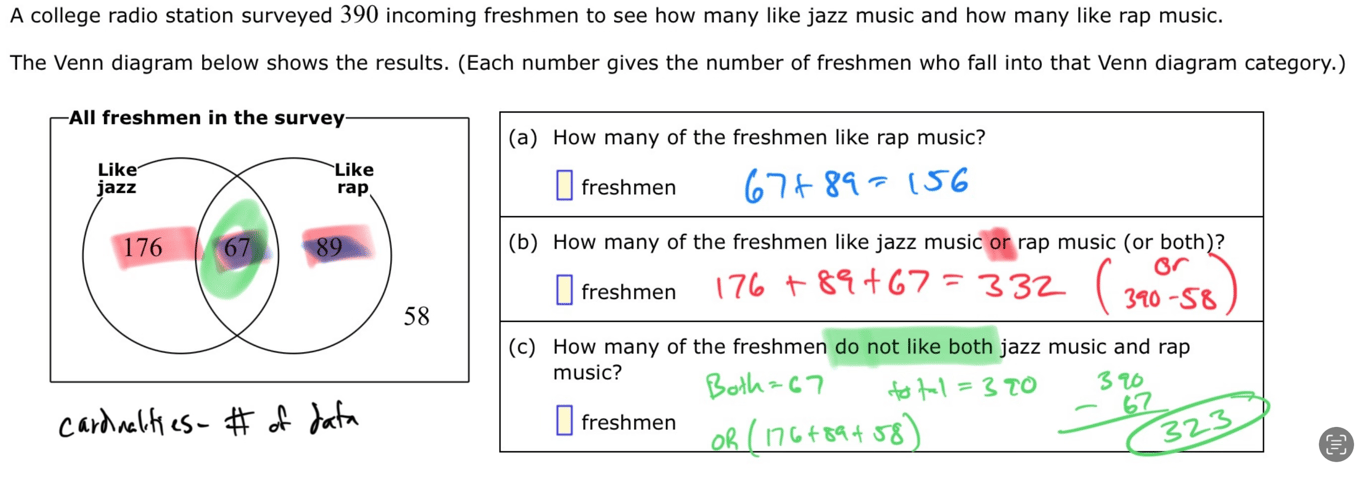Click the Live Text scan icon

point(1335,444)
